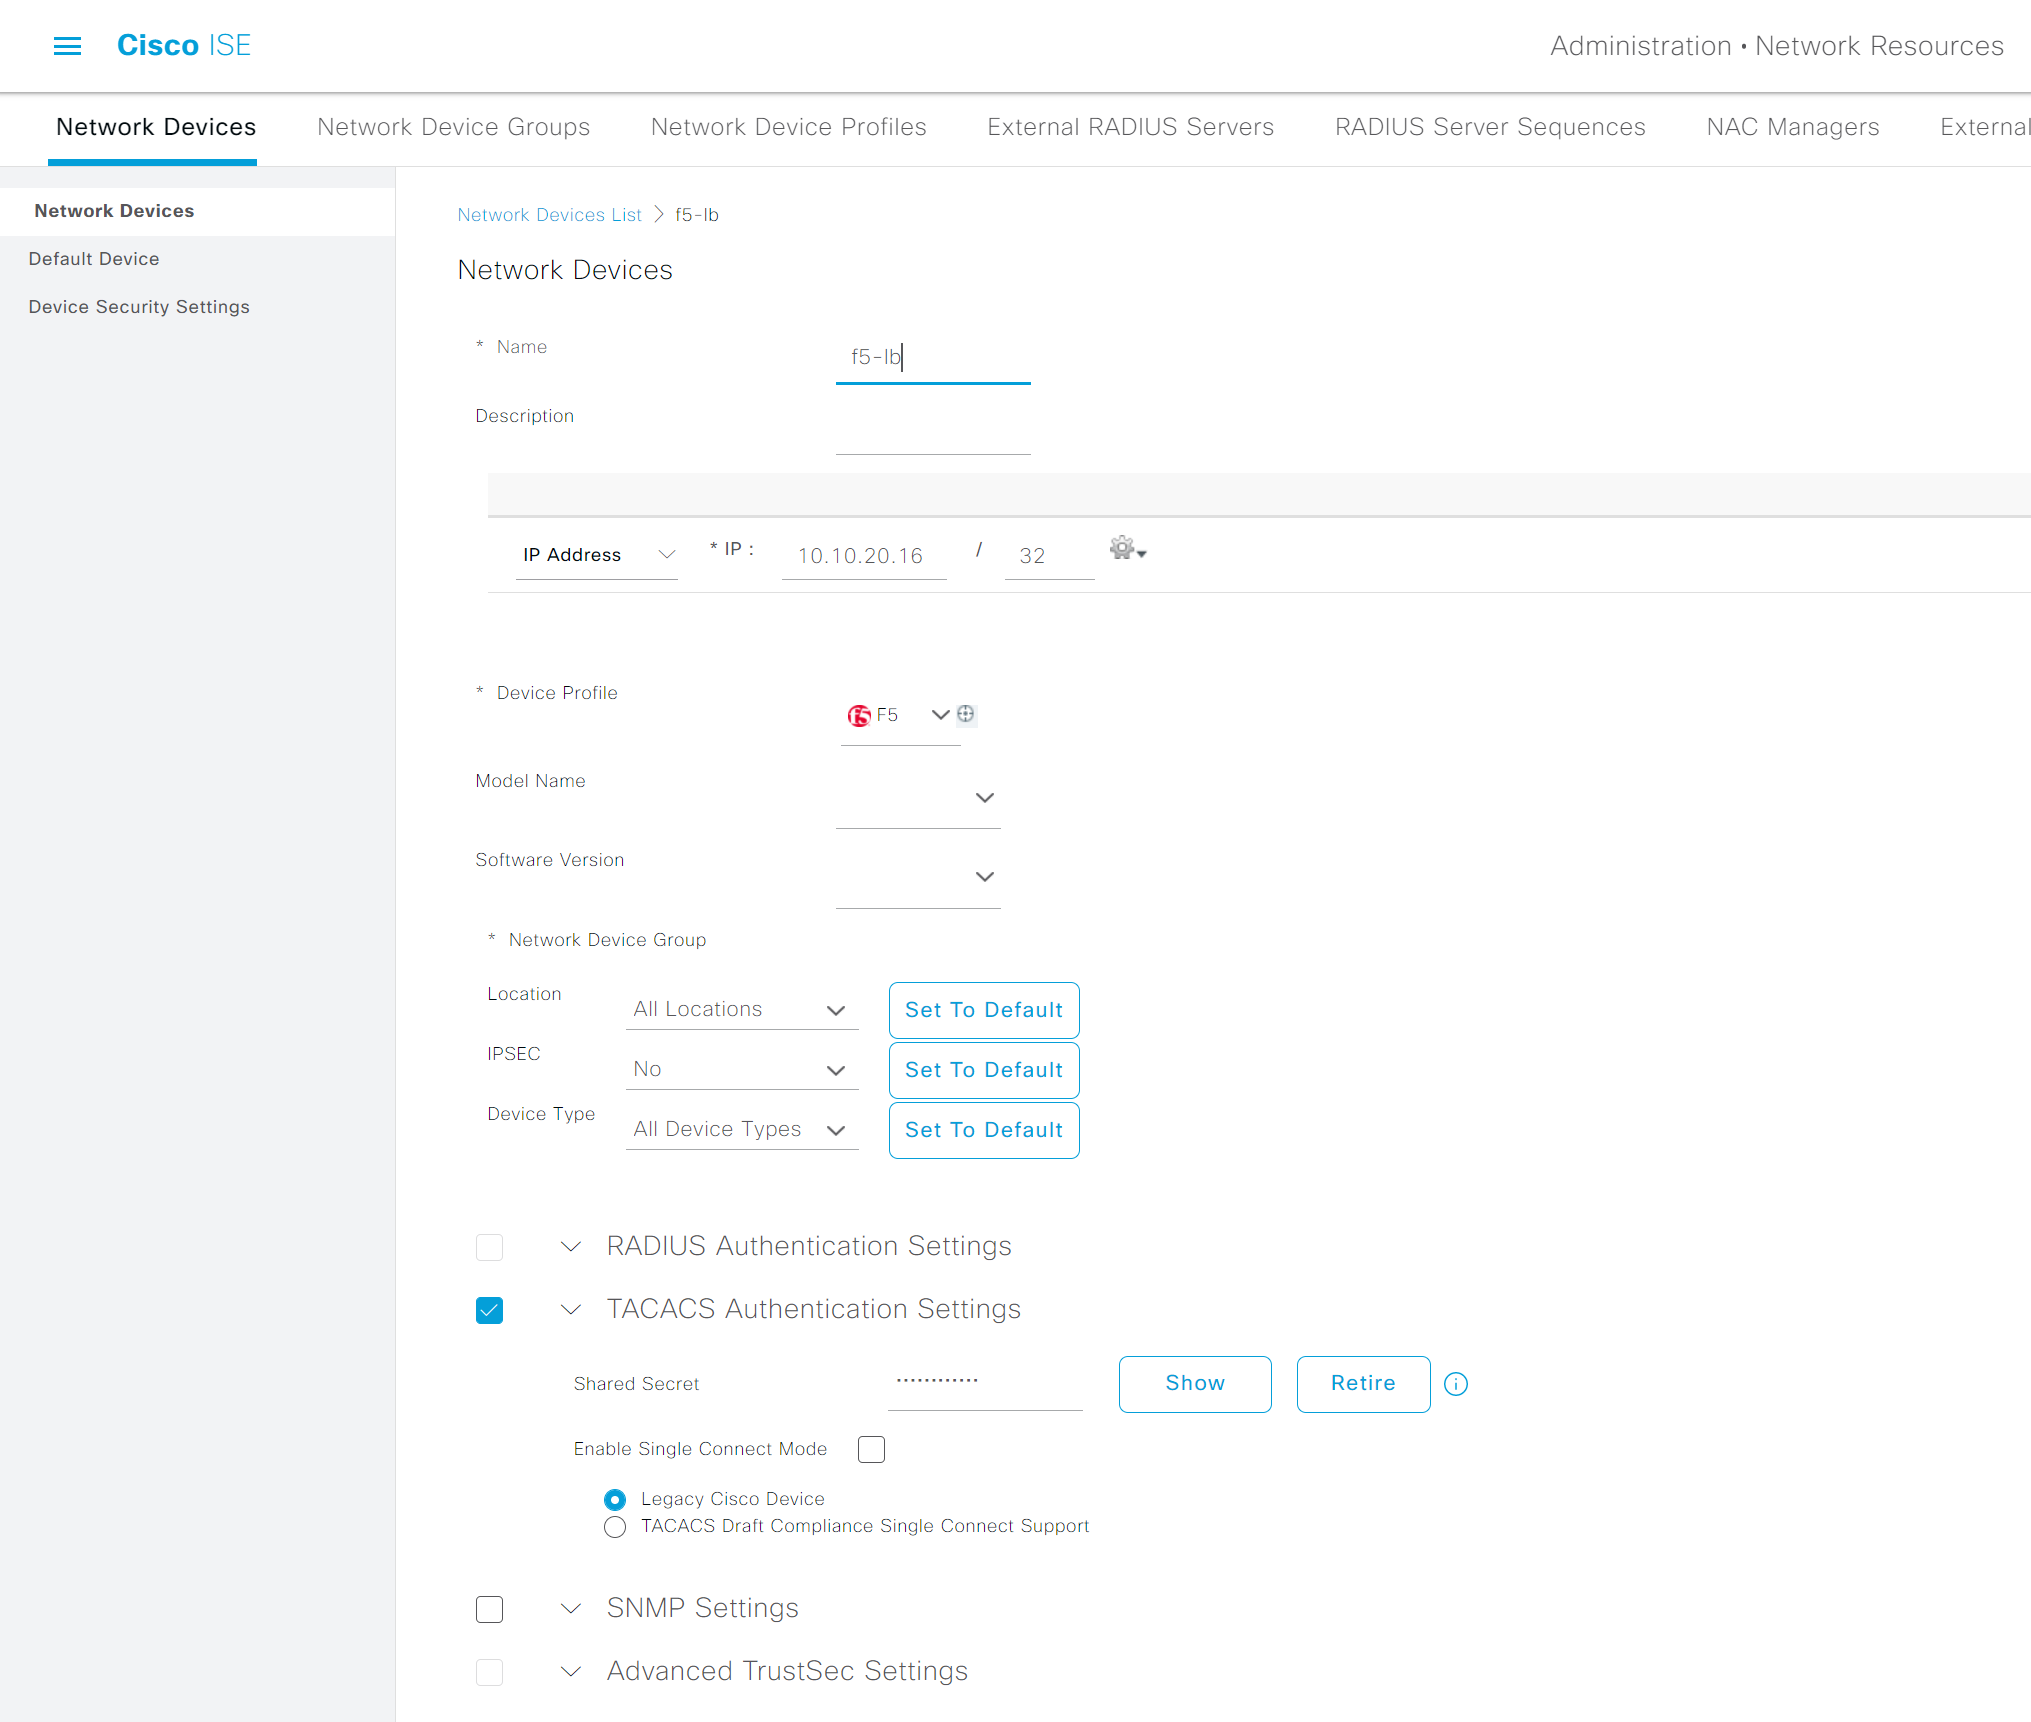Collapse TACACS Authentication Settings section

pos(571,1310)
